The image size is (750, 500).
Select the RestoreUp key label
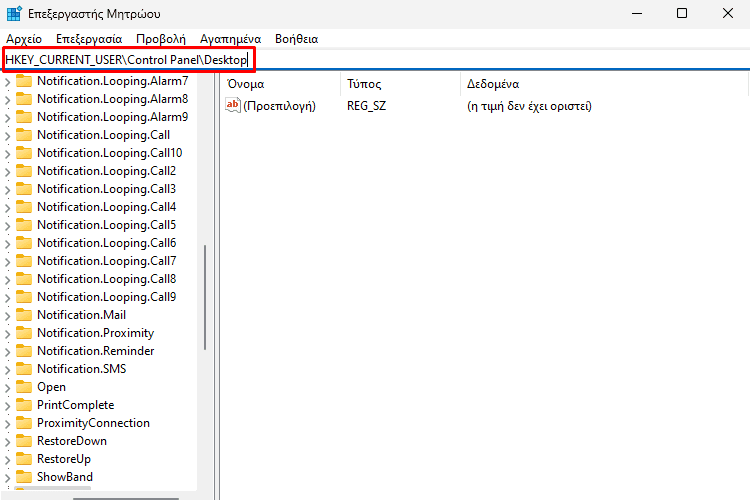(64, 459)
